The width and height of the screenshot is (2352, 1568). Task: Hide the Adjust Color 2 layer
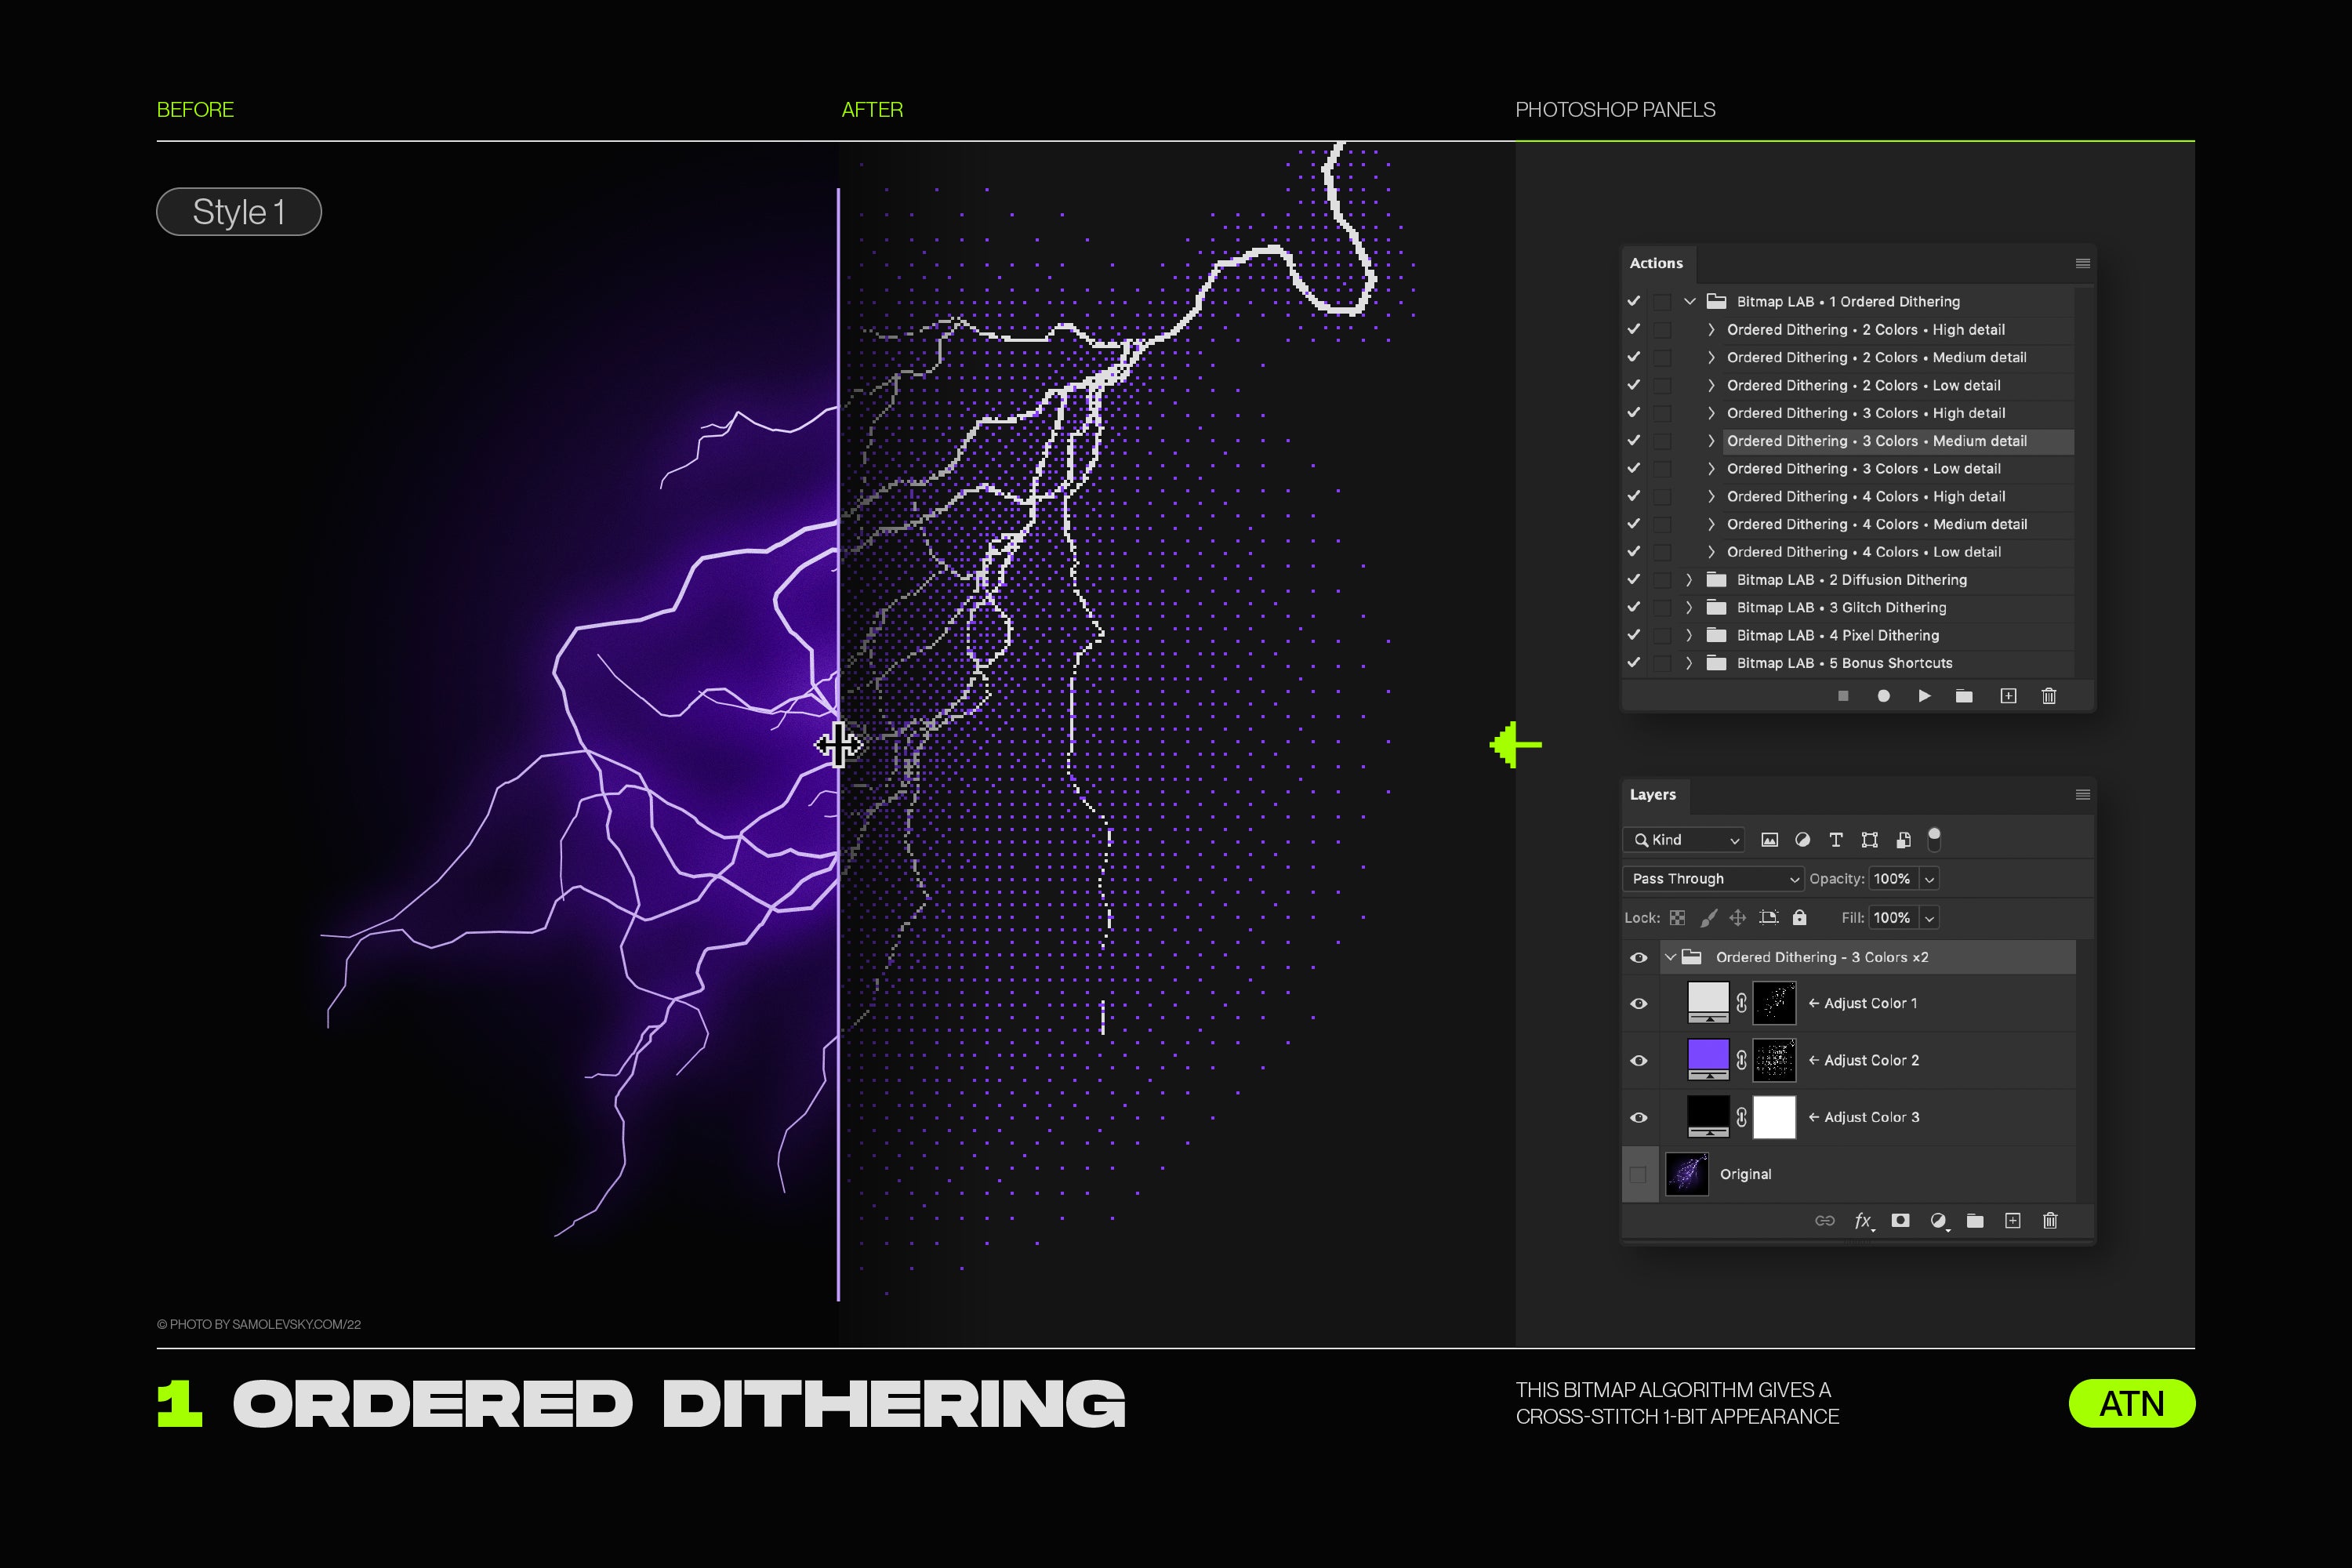[1638, 1060]
